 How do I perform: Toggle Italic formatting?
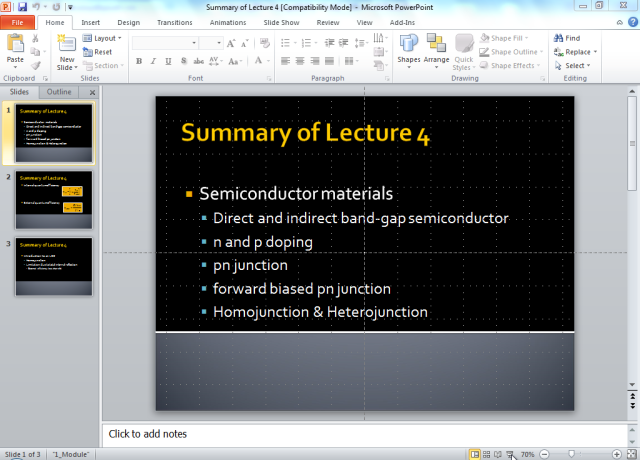click(x=153, y=61)
